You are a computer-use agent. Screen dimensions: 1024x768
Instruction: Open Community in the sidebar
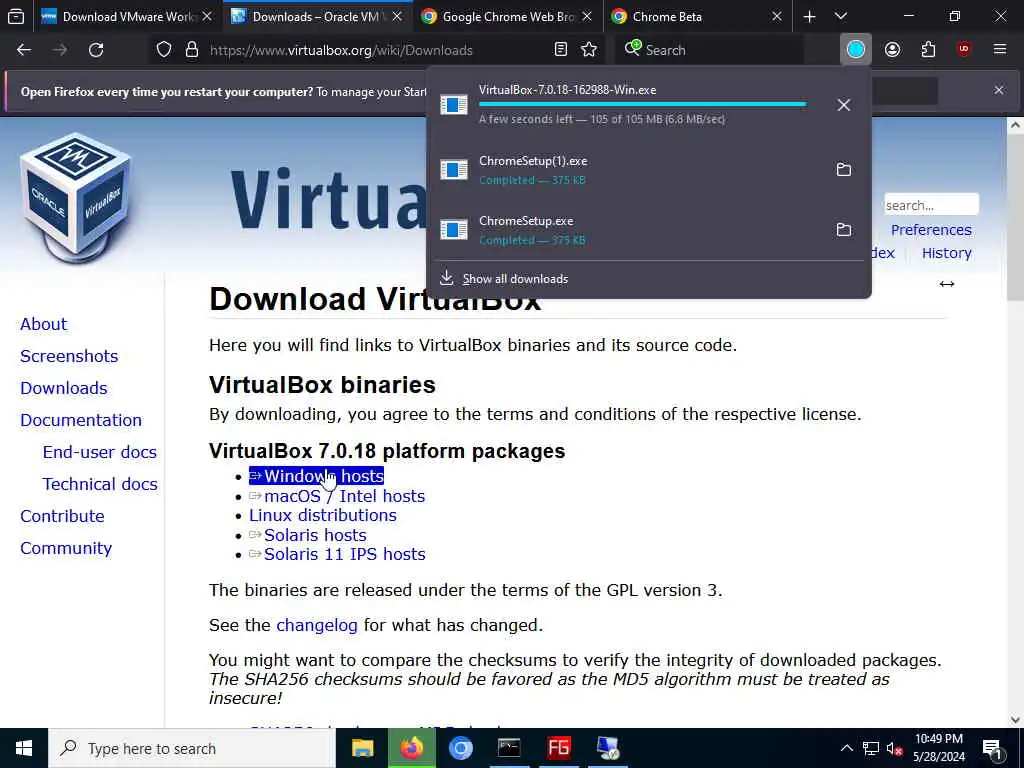66,548
